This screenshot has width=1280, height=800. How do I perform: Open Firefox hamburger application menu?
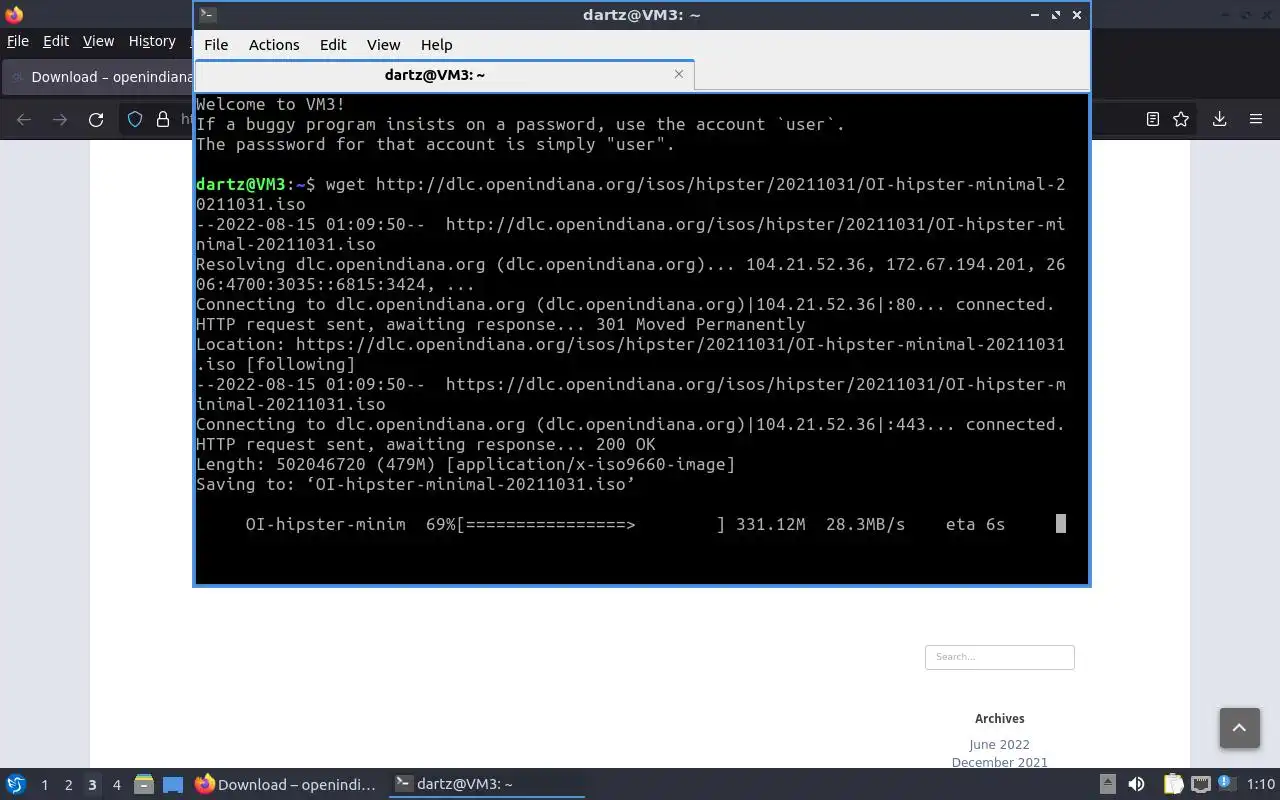click(x=1256, y=119)
